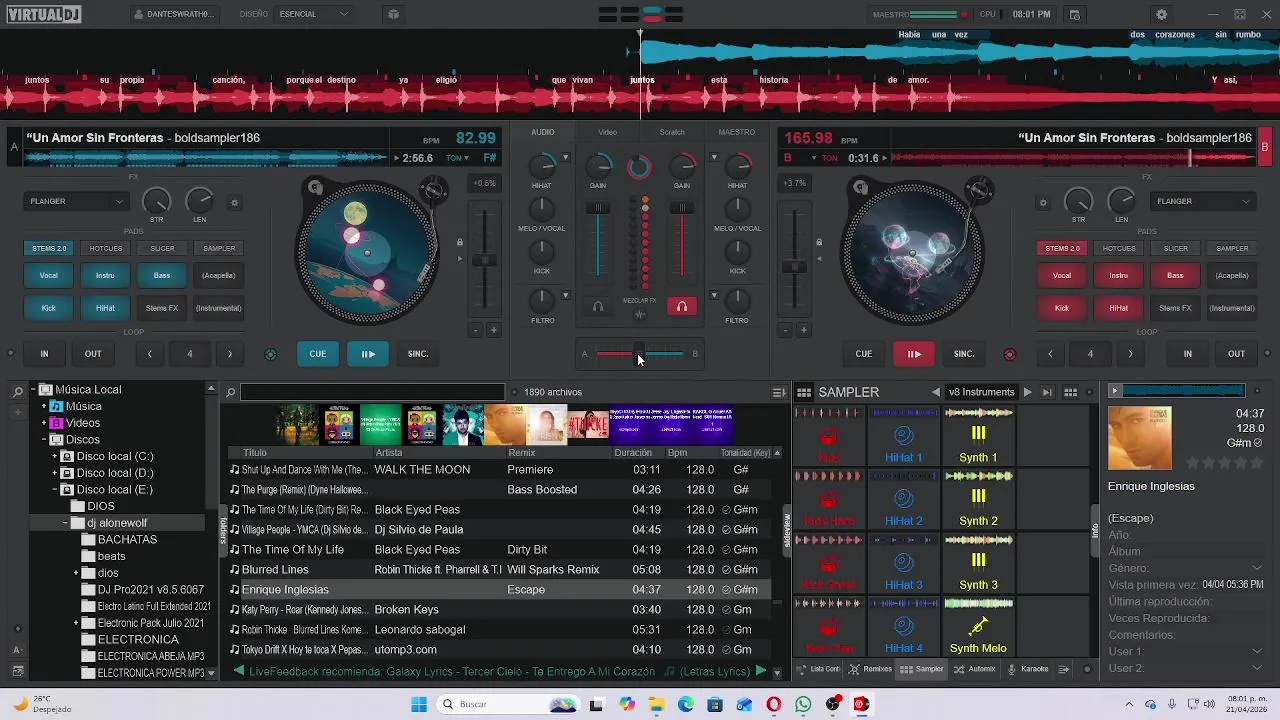Expand Disco local (C:) tree node
1280x720 pixels.
pos(55,457)
